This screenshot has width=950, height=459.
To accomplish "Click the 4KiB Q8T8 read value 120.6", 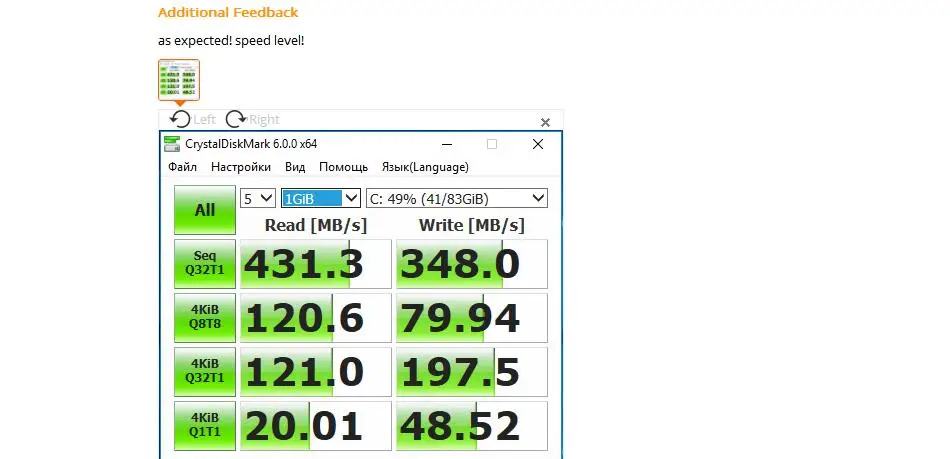I will coord(316,318).
